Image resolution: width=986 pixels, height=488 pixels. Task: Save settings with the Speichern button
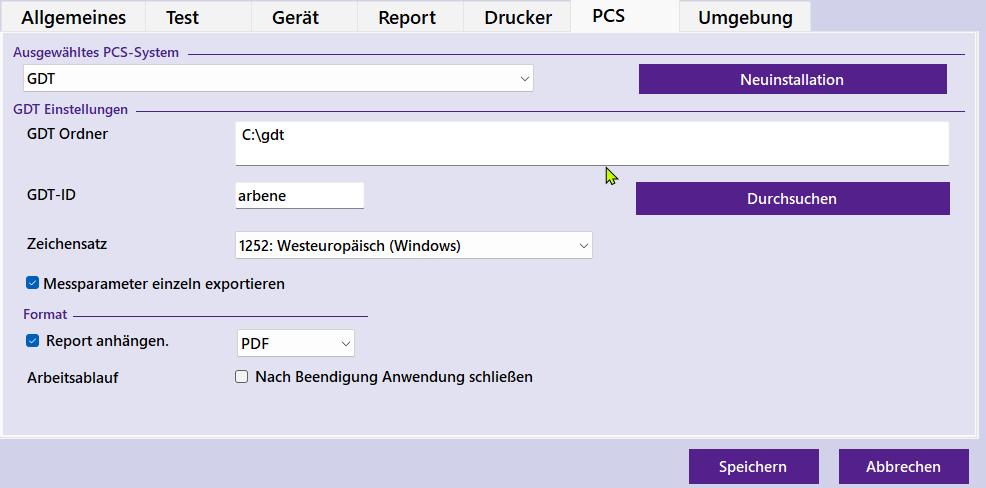[x=753, y=466]
